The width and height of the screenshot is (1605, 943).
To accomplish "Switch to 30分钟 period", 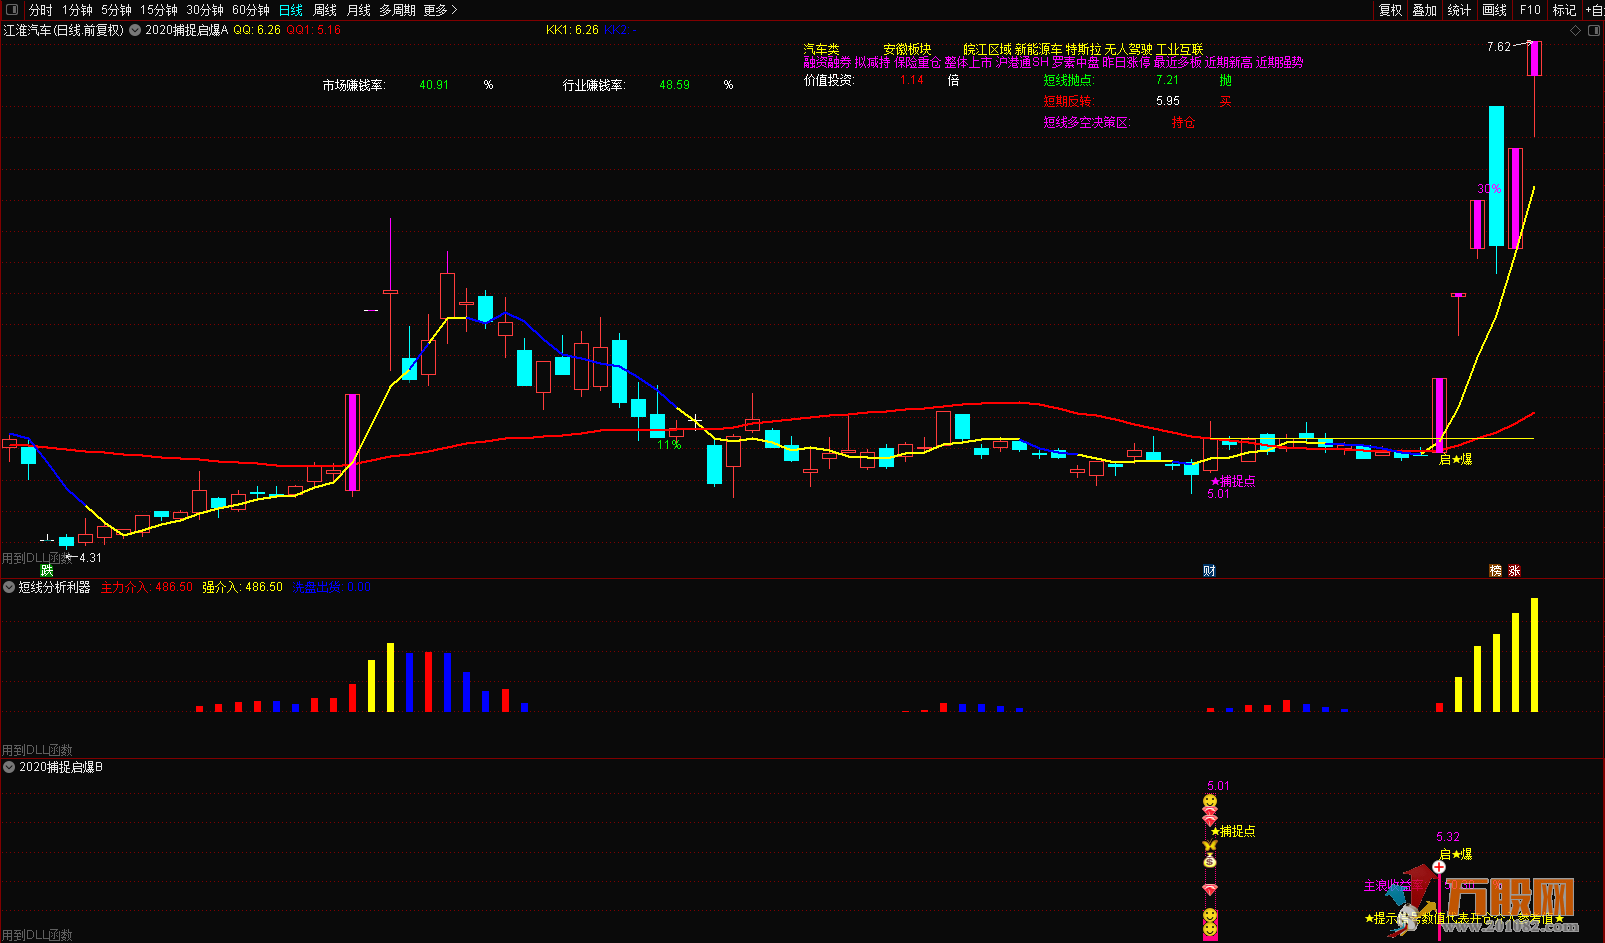I will coord(205,10).
